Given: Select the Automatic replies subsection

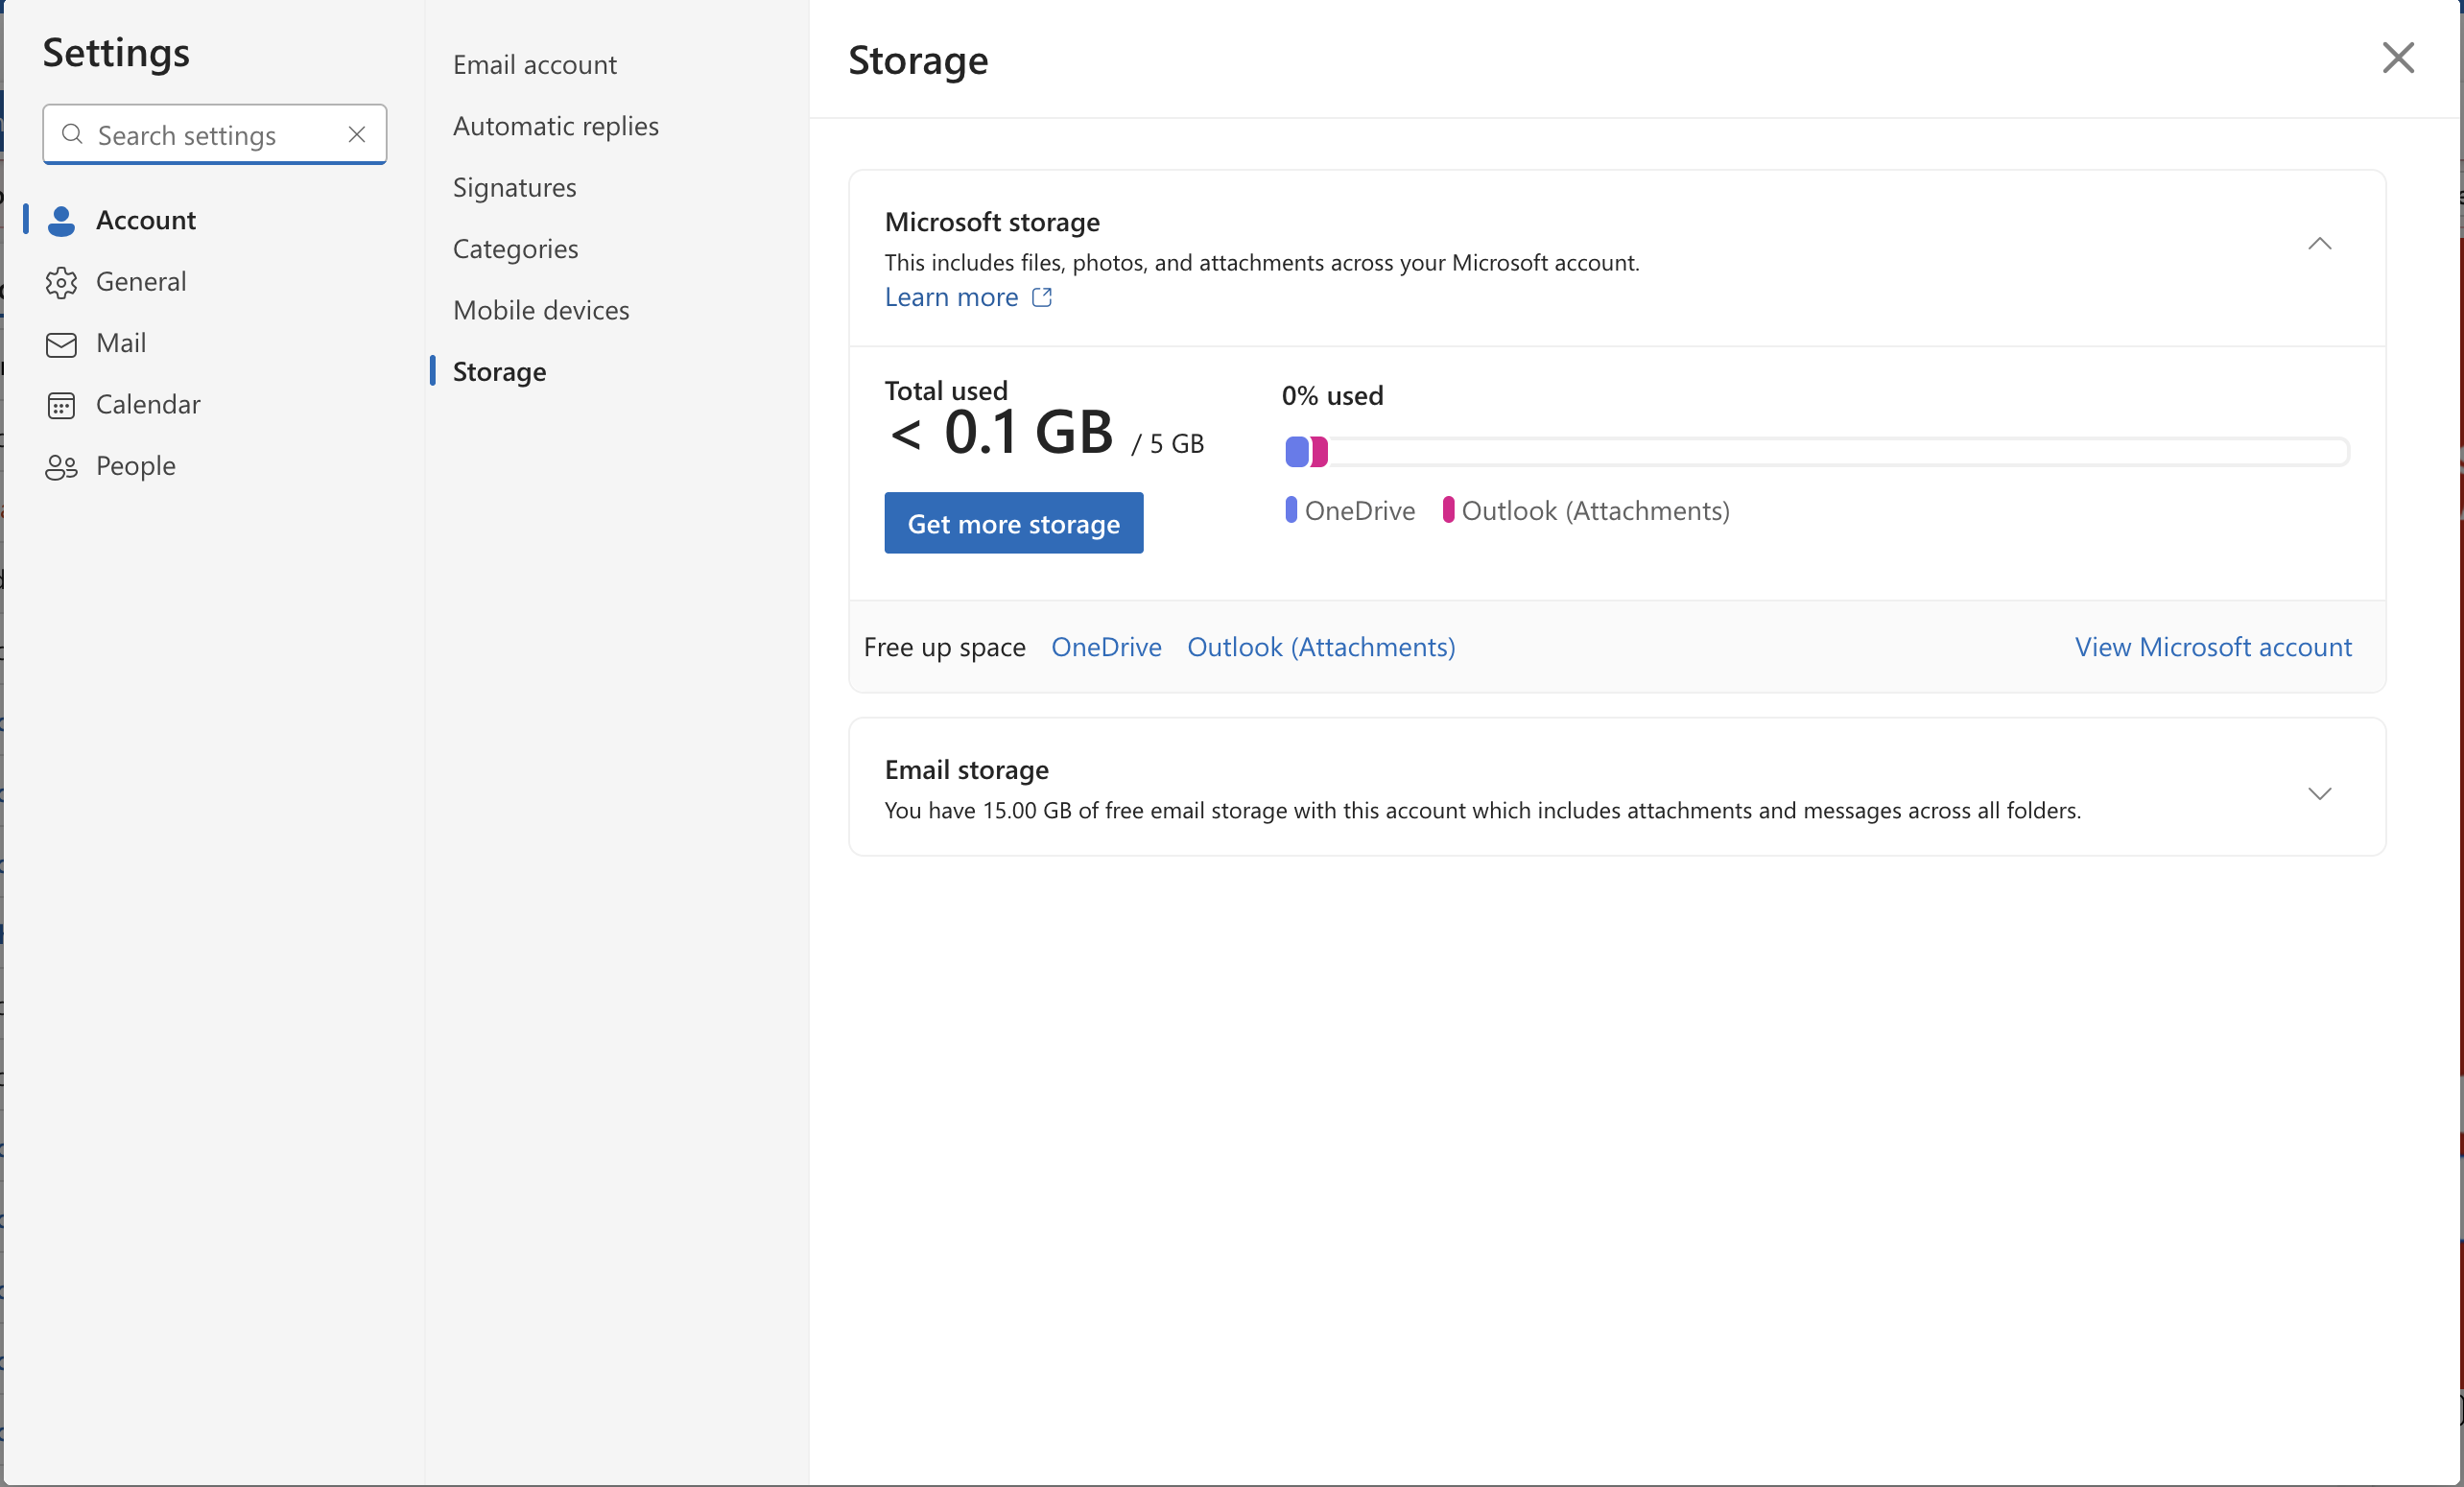Looking at the screenshot, I should coord(556,126).
